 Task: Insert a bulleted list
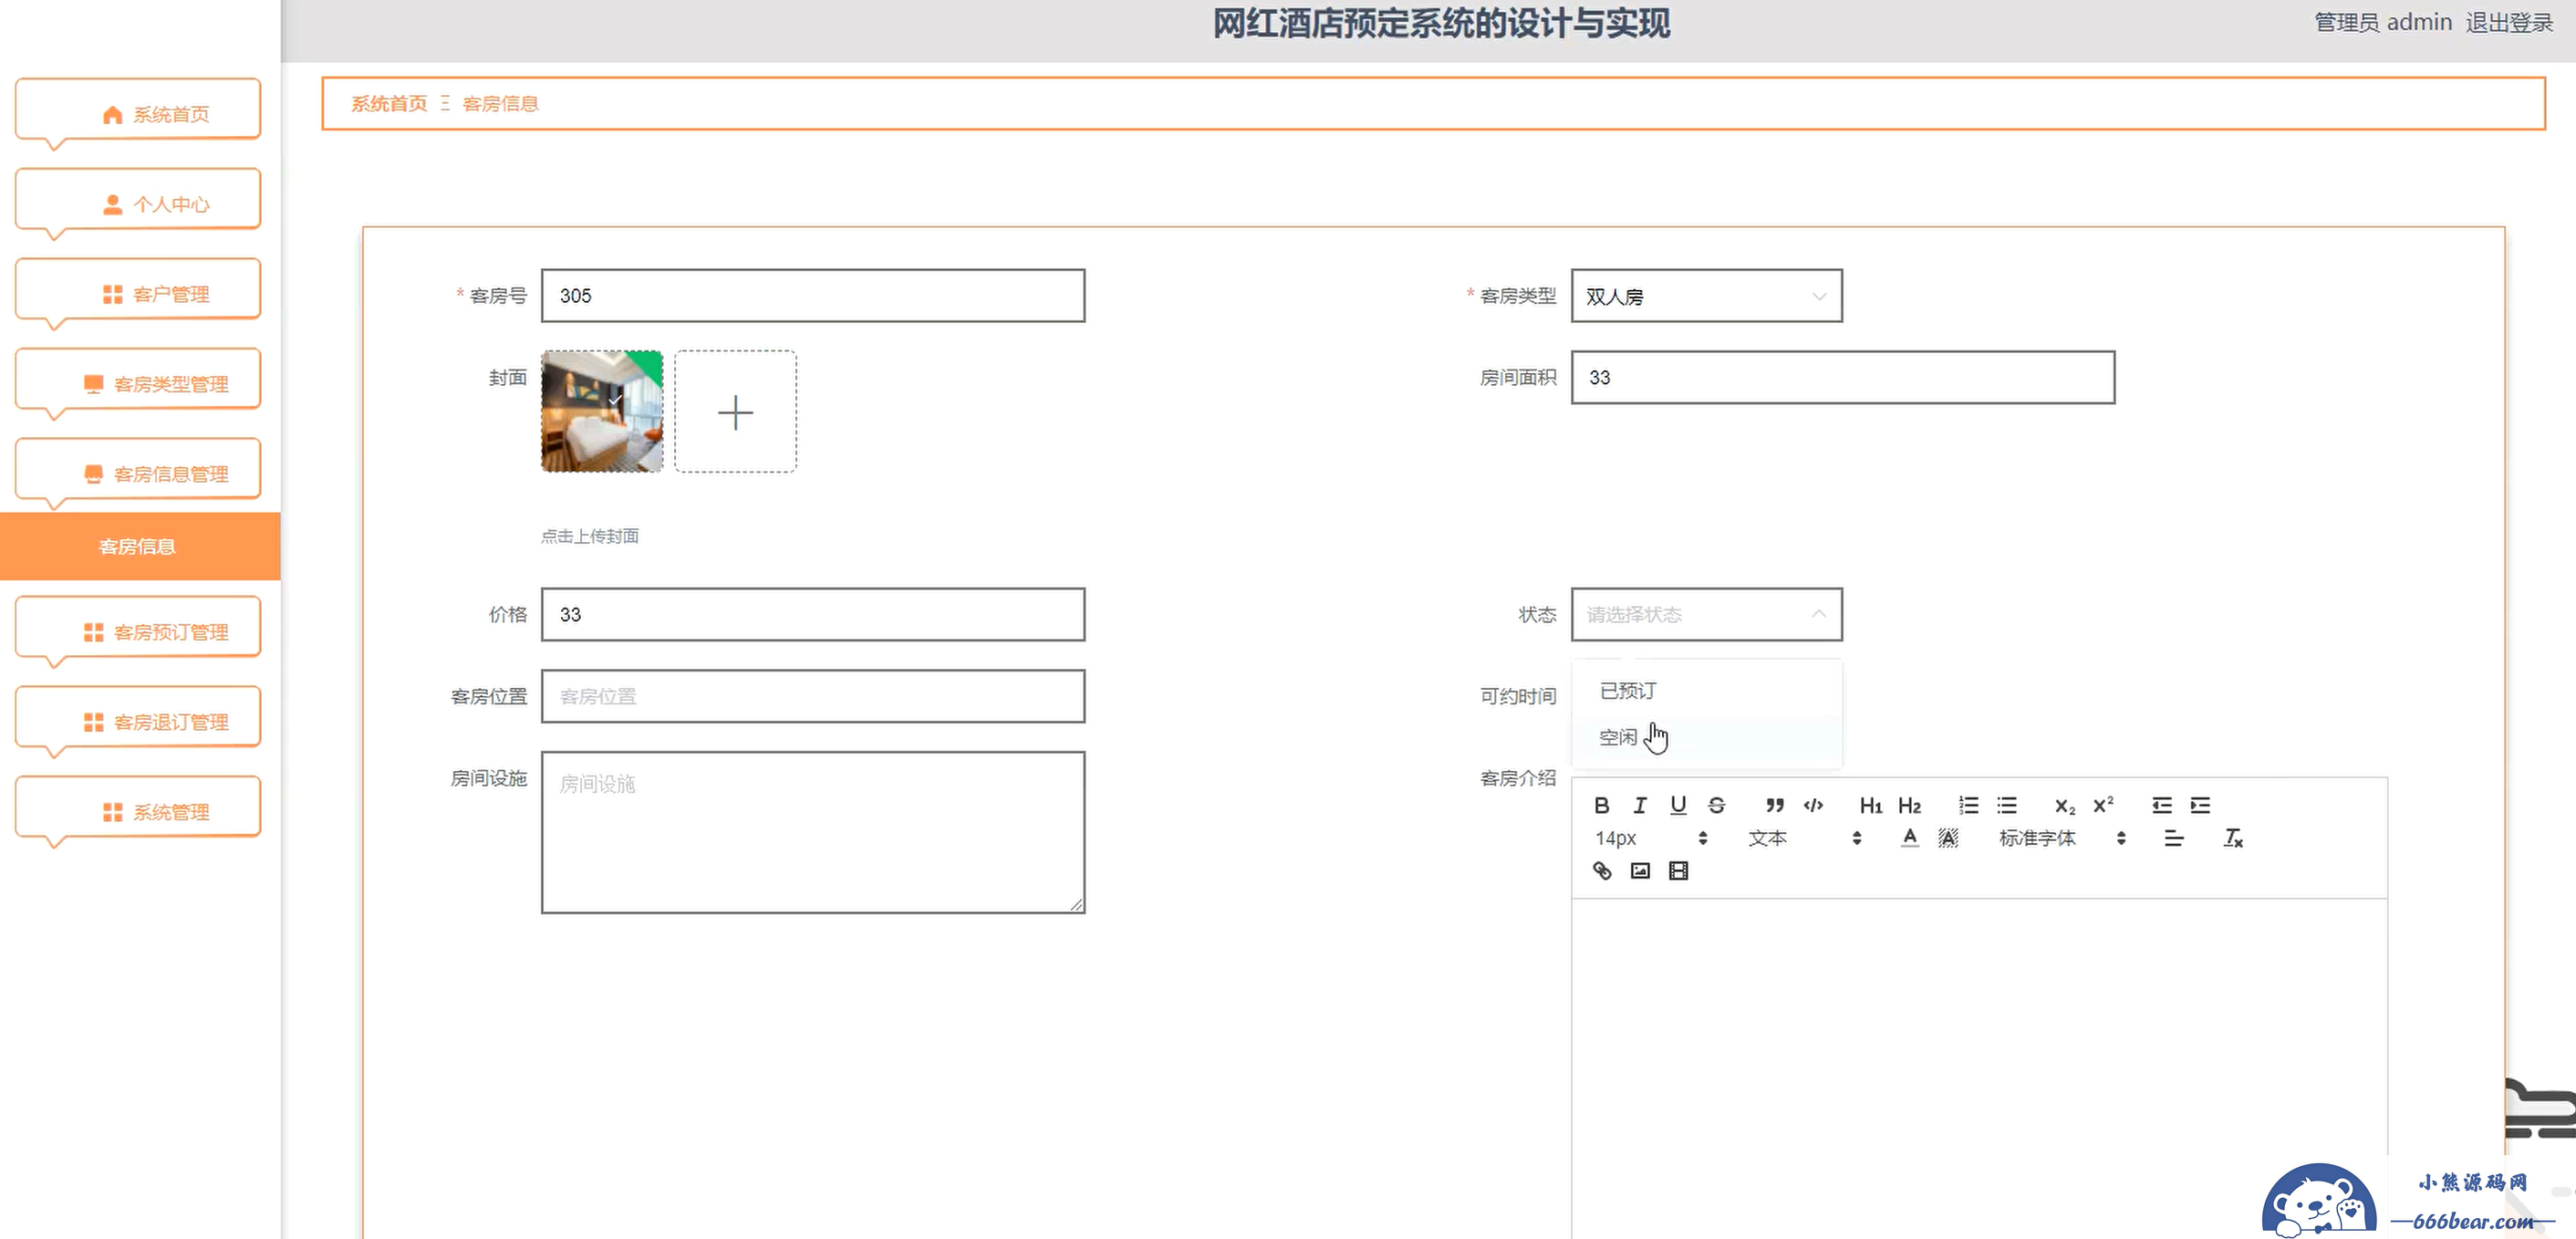pos(2006,805)
